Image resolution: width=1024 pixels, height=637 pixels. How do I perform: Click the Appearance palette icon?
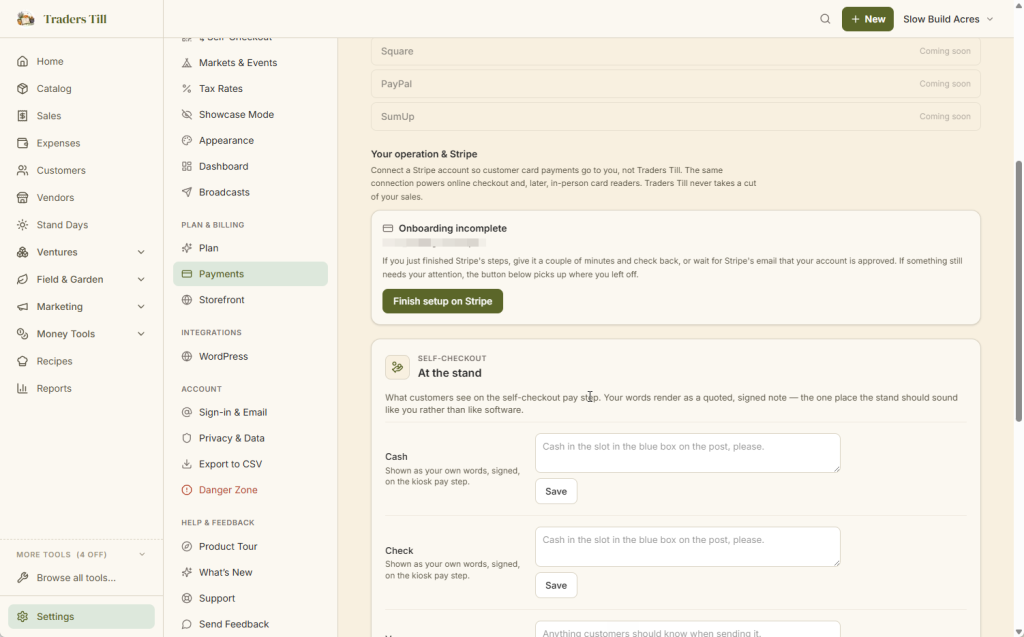click(x=187, y=140)
